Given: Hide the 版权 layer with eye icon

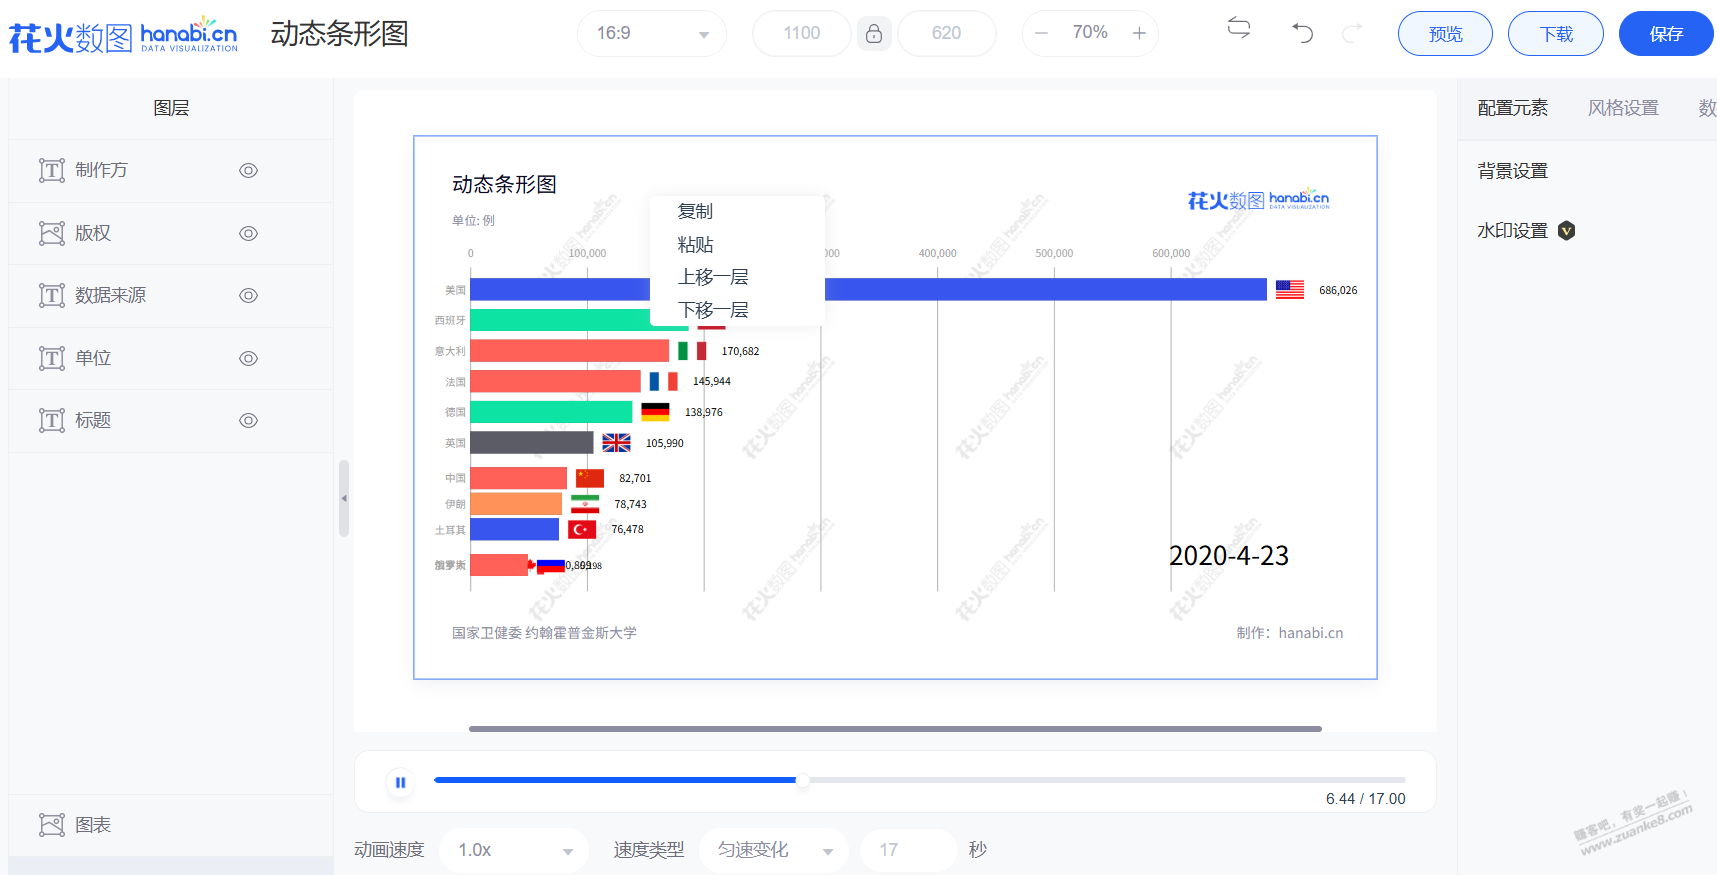Looking at the screenshot, I should click(x=248, y=233).
